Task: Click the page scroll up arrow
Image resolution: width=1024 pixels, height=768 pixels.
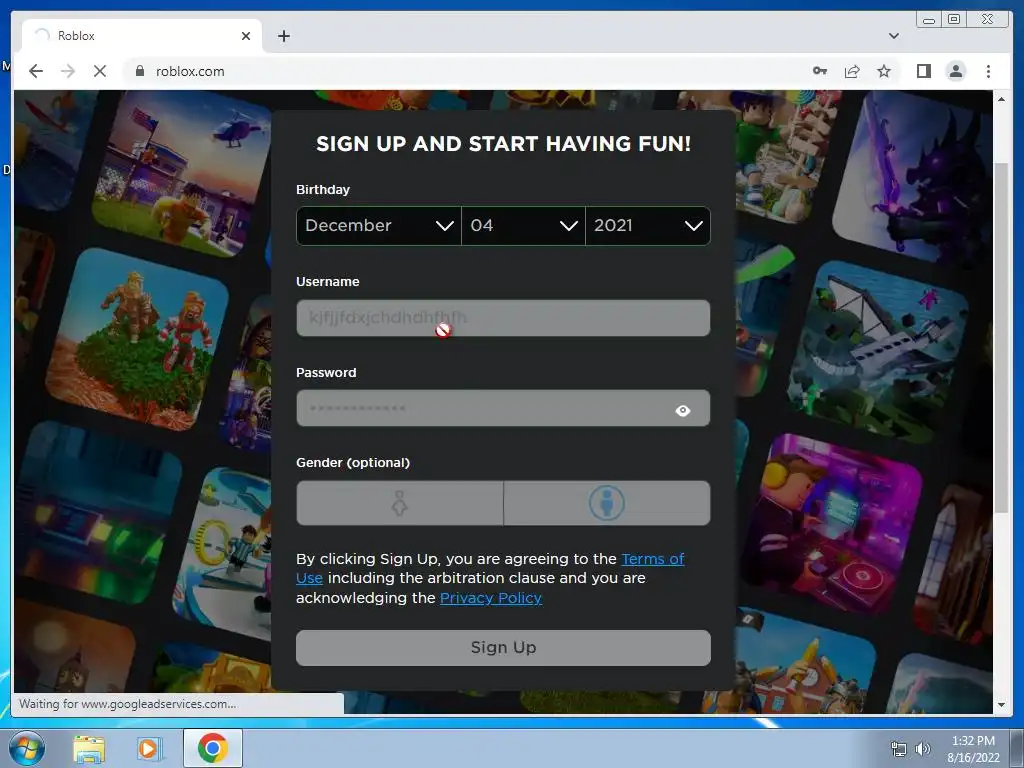Action: coord(1001,99)
